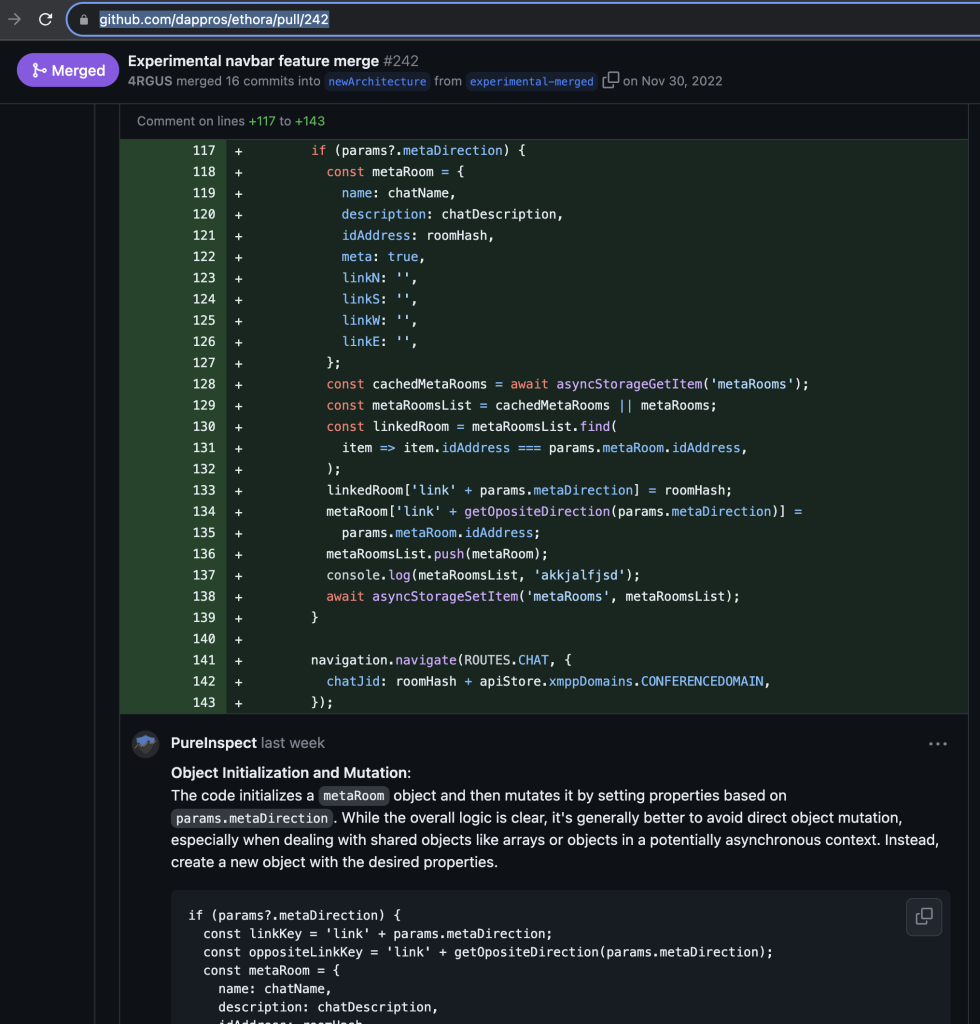Click line number 133
The height and width of the screenshot is (1024, 980).
204,490
